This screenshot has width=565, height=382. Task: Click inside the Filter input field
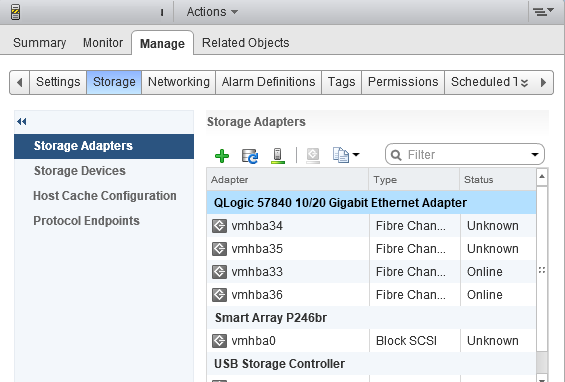point(465,155)
